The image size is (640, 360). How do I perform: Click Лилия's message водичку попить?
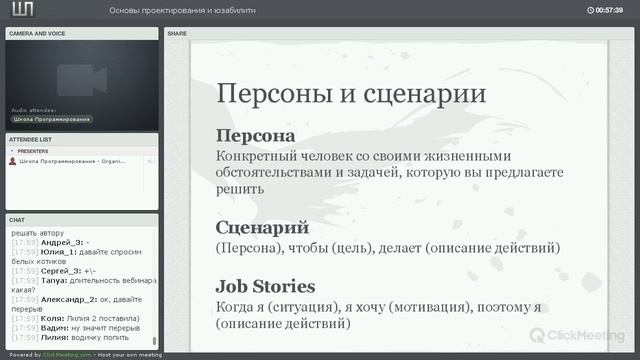click(x=70, y=338)
